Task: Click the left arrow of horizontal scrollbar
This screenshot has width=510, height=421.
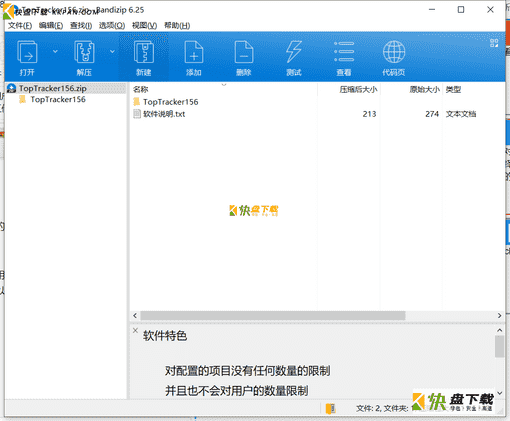Action: [135, 315]
